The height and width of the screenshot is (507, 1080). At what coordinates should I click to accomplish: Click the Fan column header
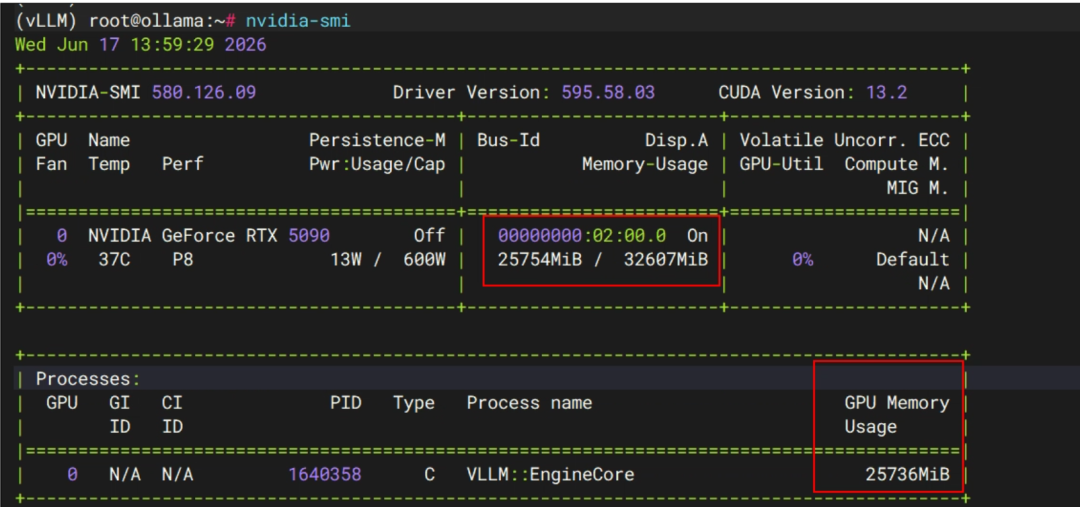click(x=52, y=165)
